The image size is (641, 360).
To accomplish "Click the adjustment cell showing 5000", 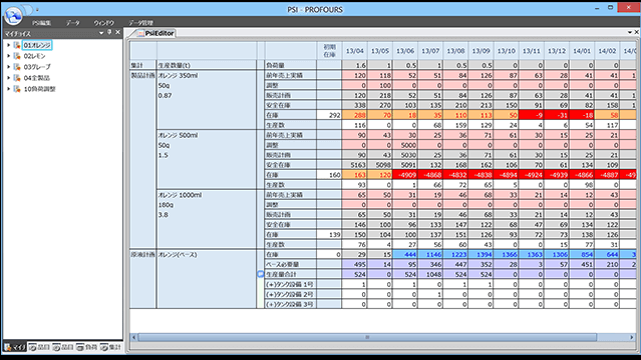I will [x=405, y=145].
